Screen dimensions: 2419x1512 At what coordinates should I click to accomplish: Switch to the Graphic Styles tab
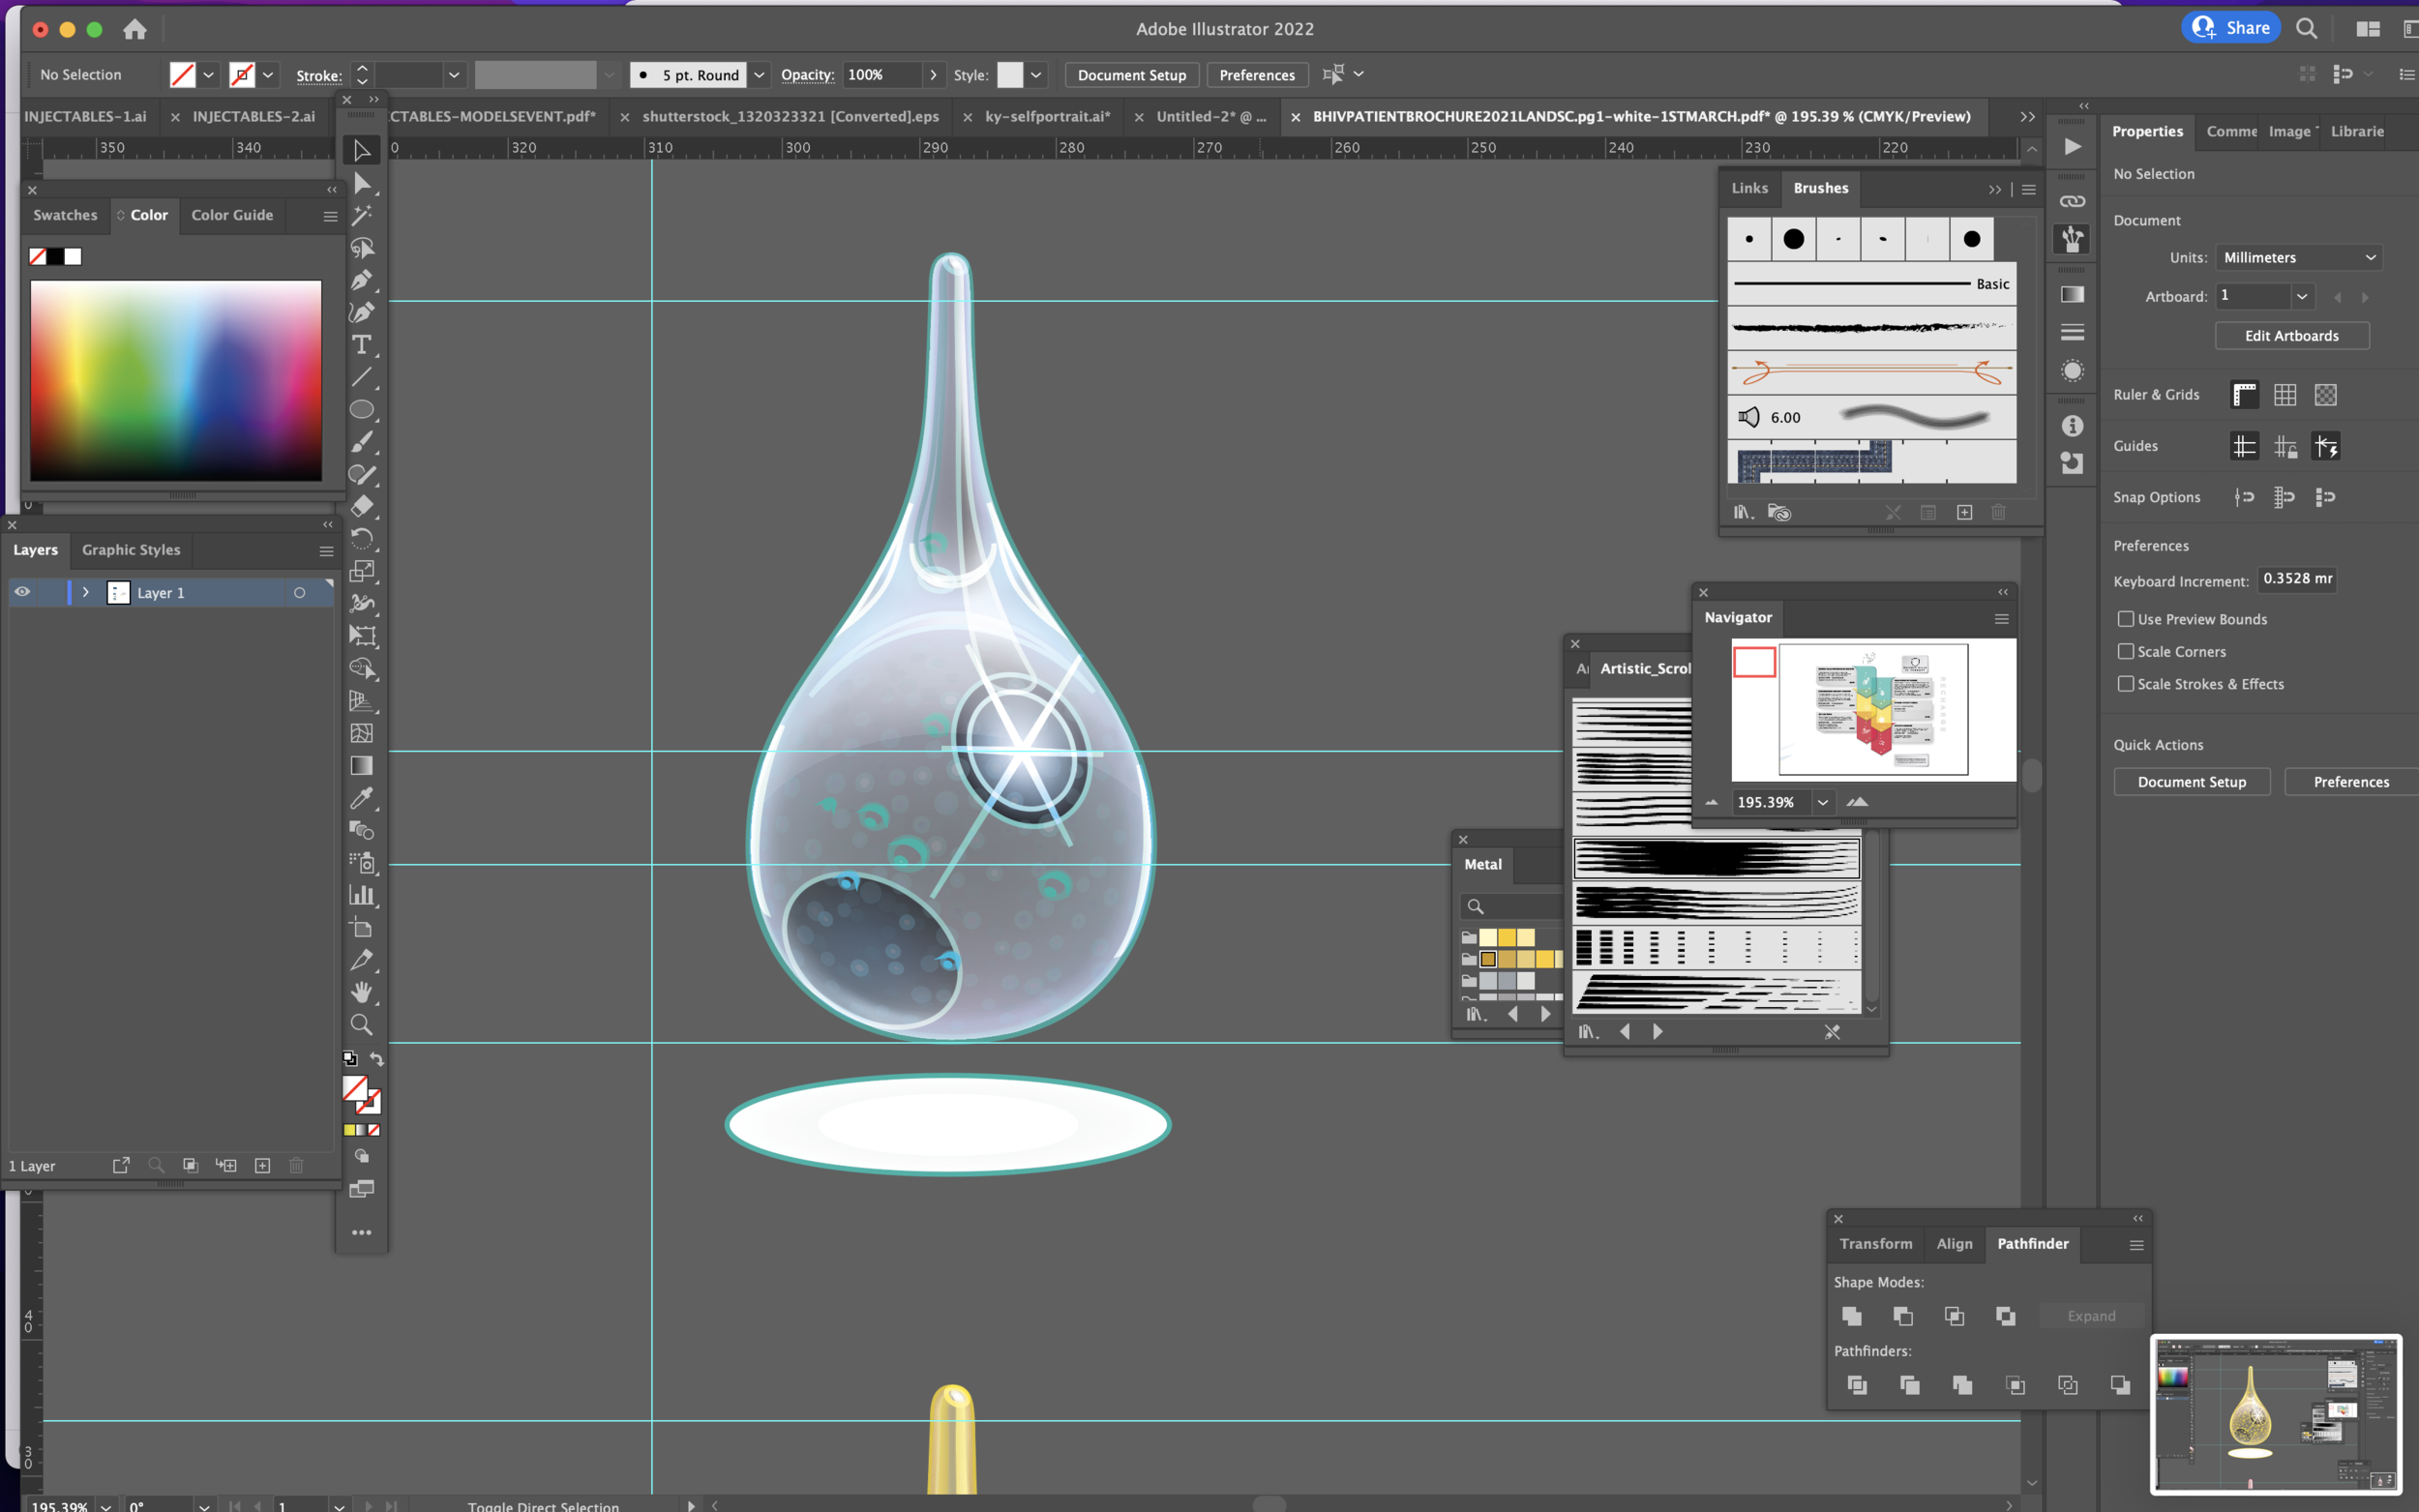click(131, 550)
